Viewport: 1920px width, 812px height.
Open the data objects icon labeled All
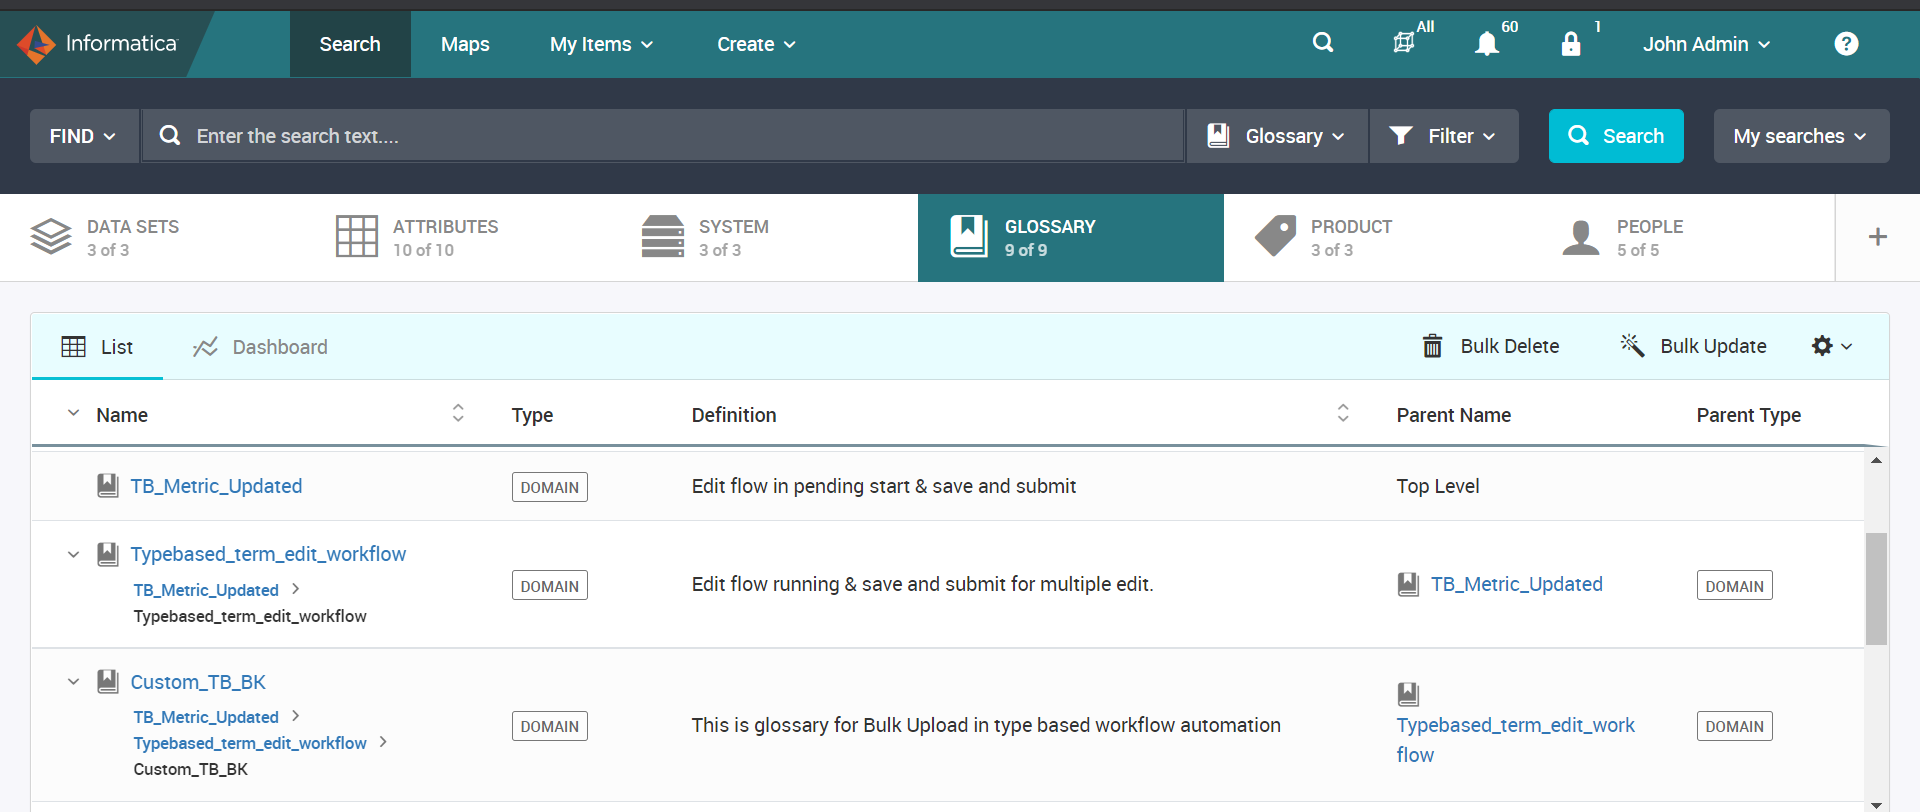pyautogui.click(x=1404, y=43)
